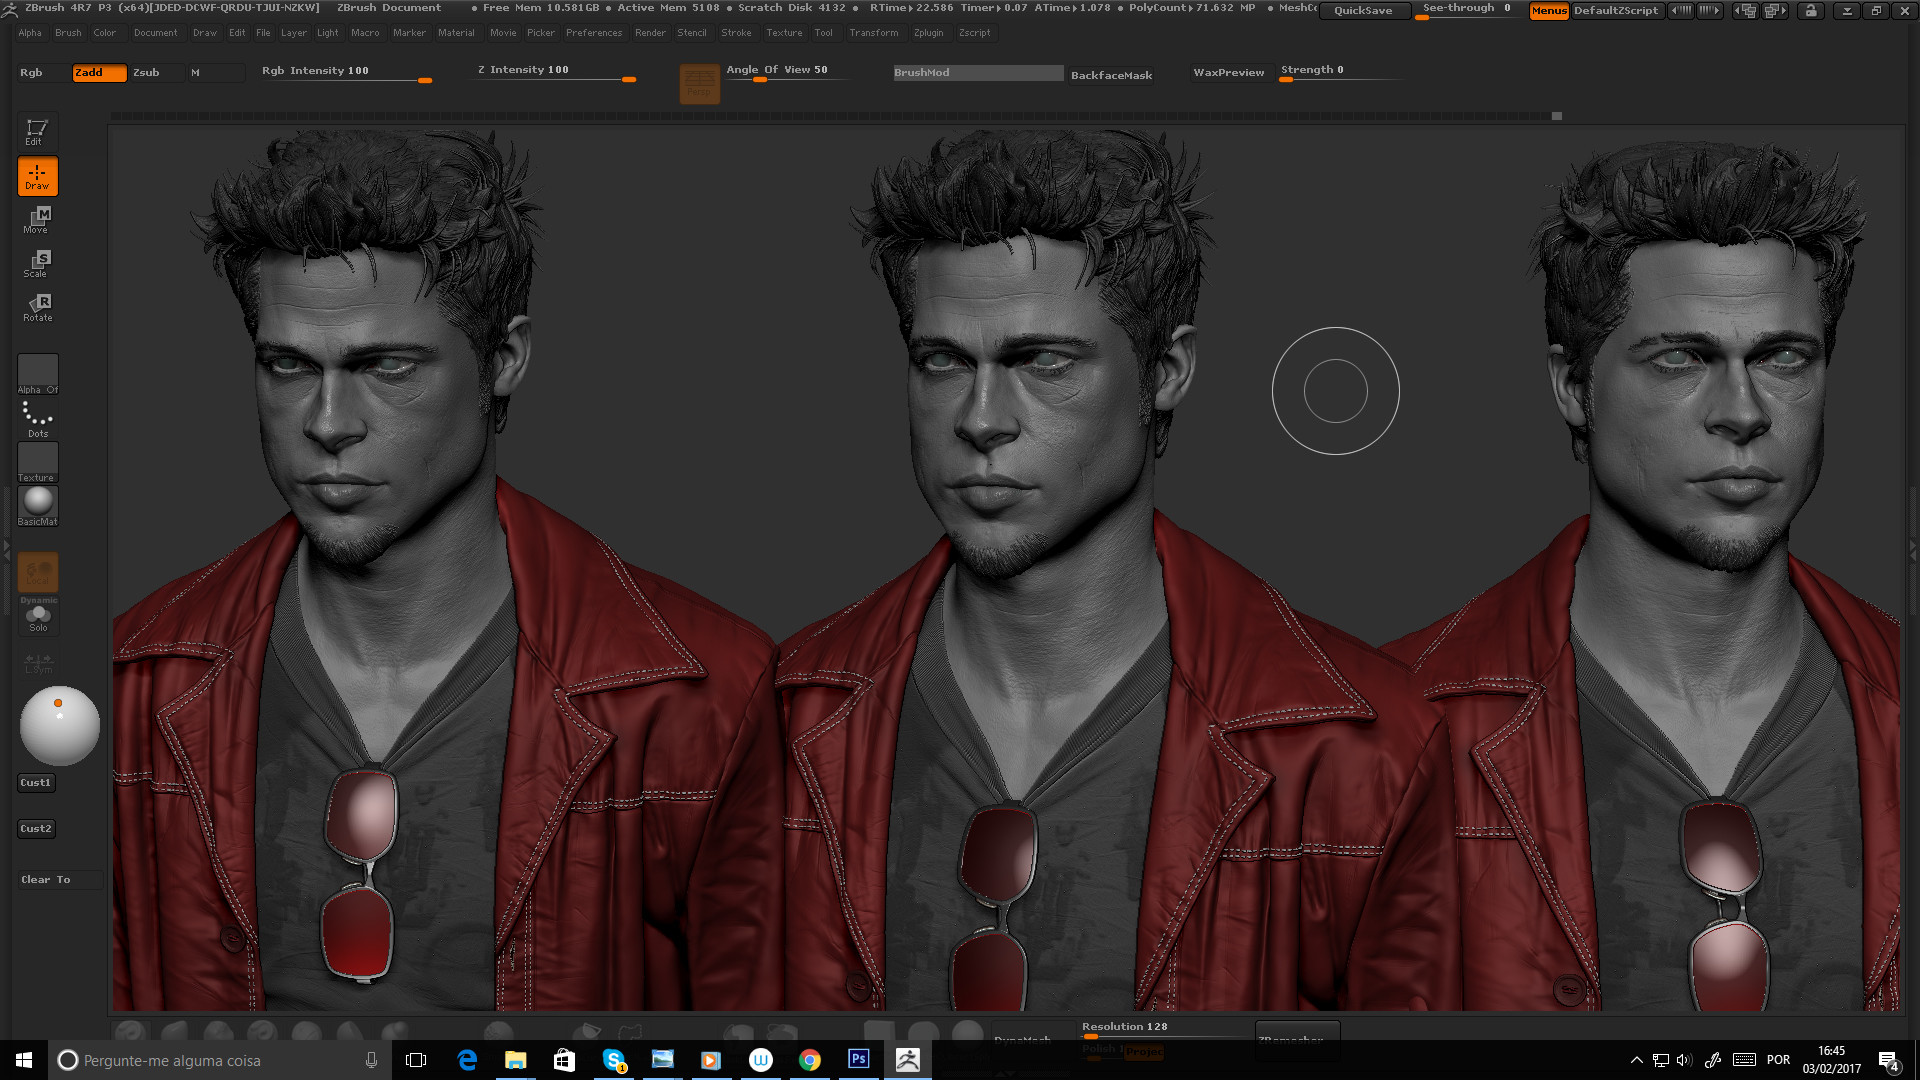
Task: Open Google Chrome from taskbar
Action: pos(810,1060)
